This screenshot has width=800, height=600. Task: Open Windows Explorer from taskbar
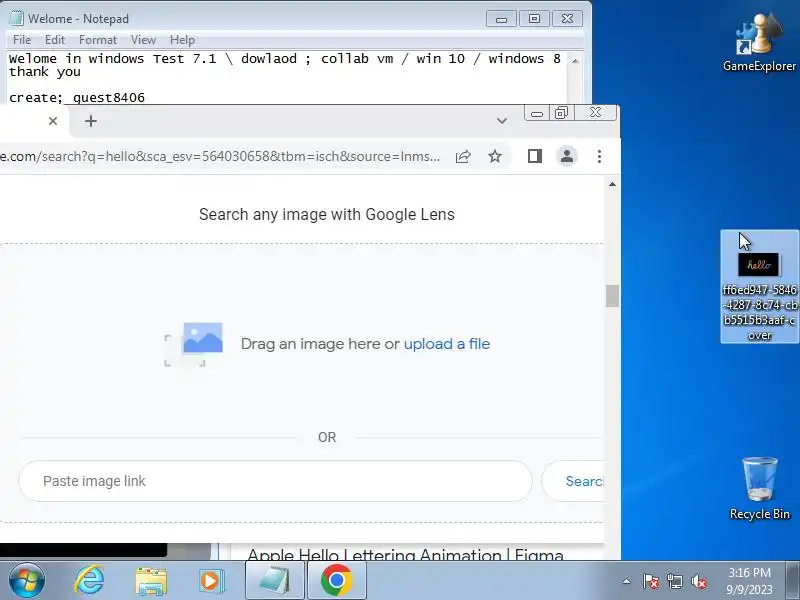pyautogui.click(x=151, y=581)
